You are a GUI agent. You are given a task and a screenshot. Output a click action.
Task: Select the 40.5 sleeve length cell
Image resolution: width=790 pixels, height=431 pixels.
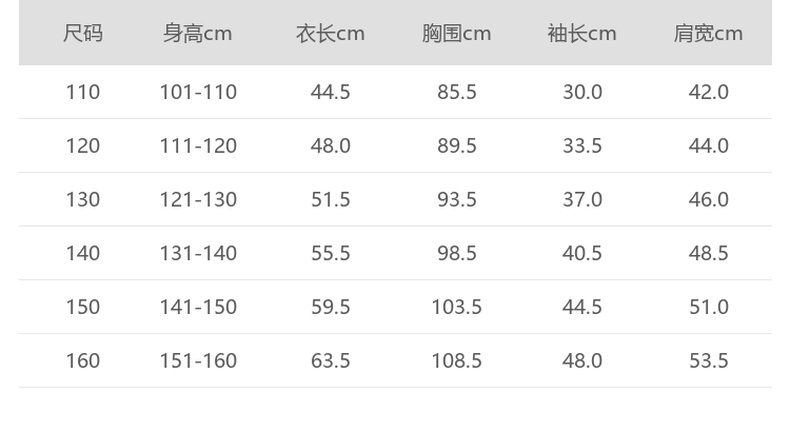(x=582, y=254)
